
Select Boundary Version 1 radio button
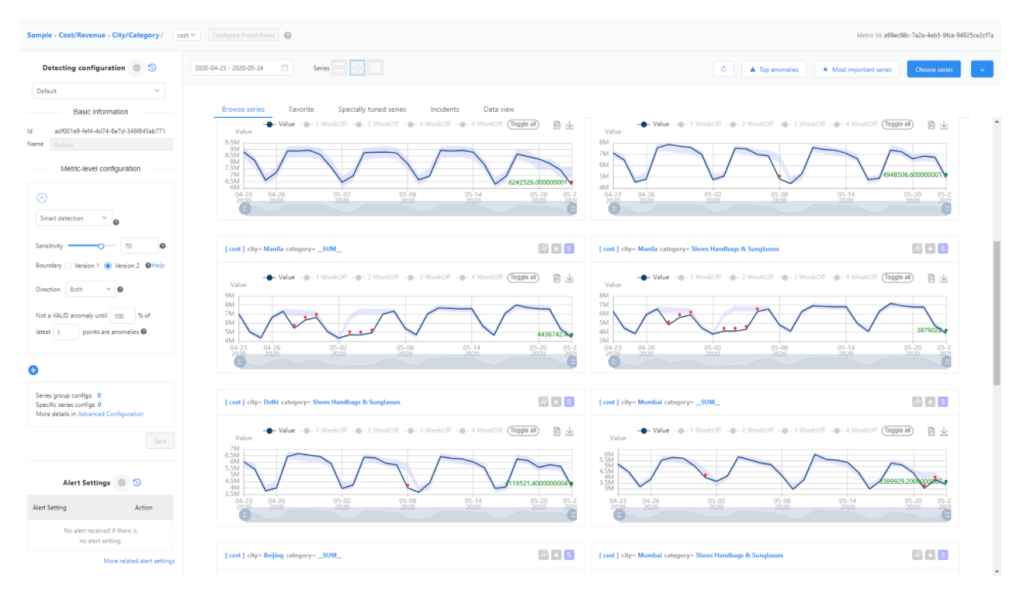tap(69, 265)
